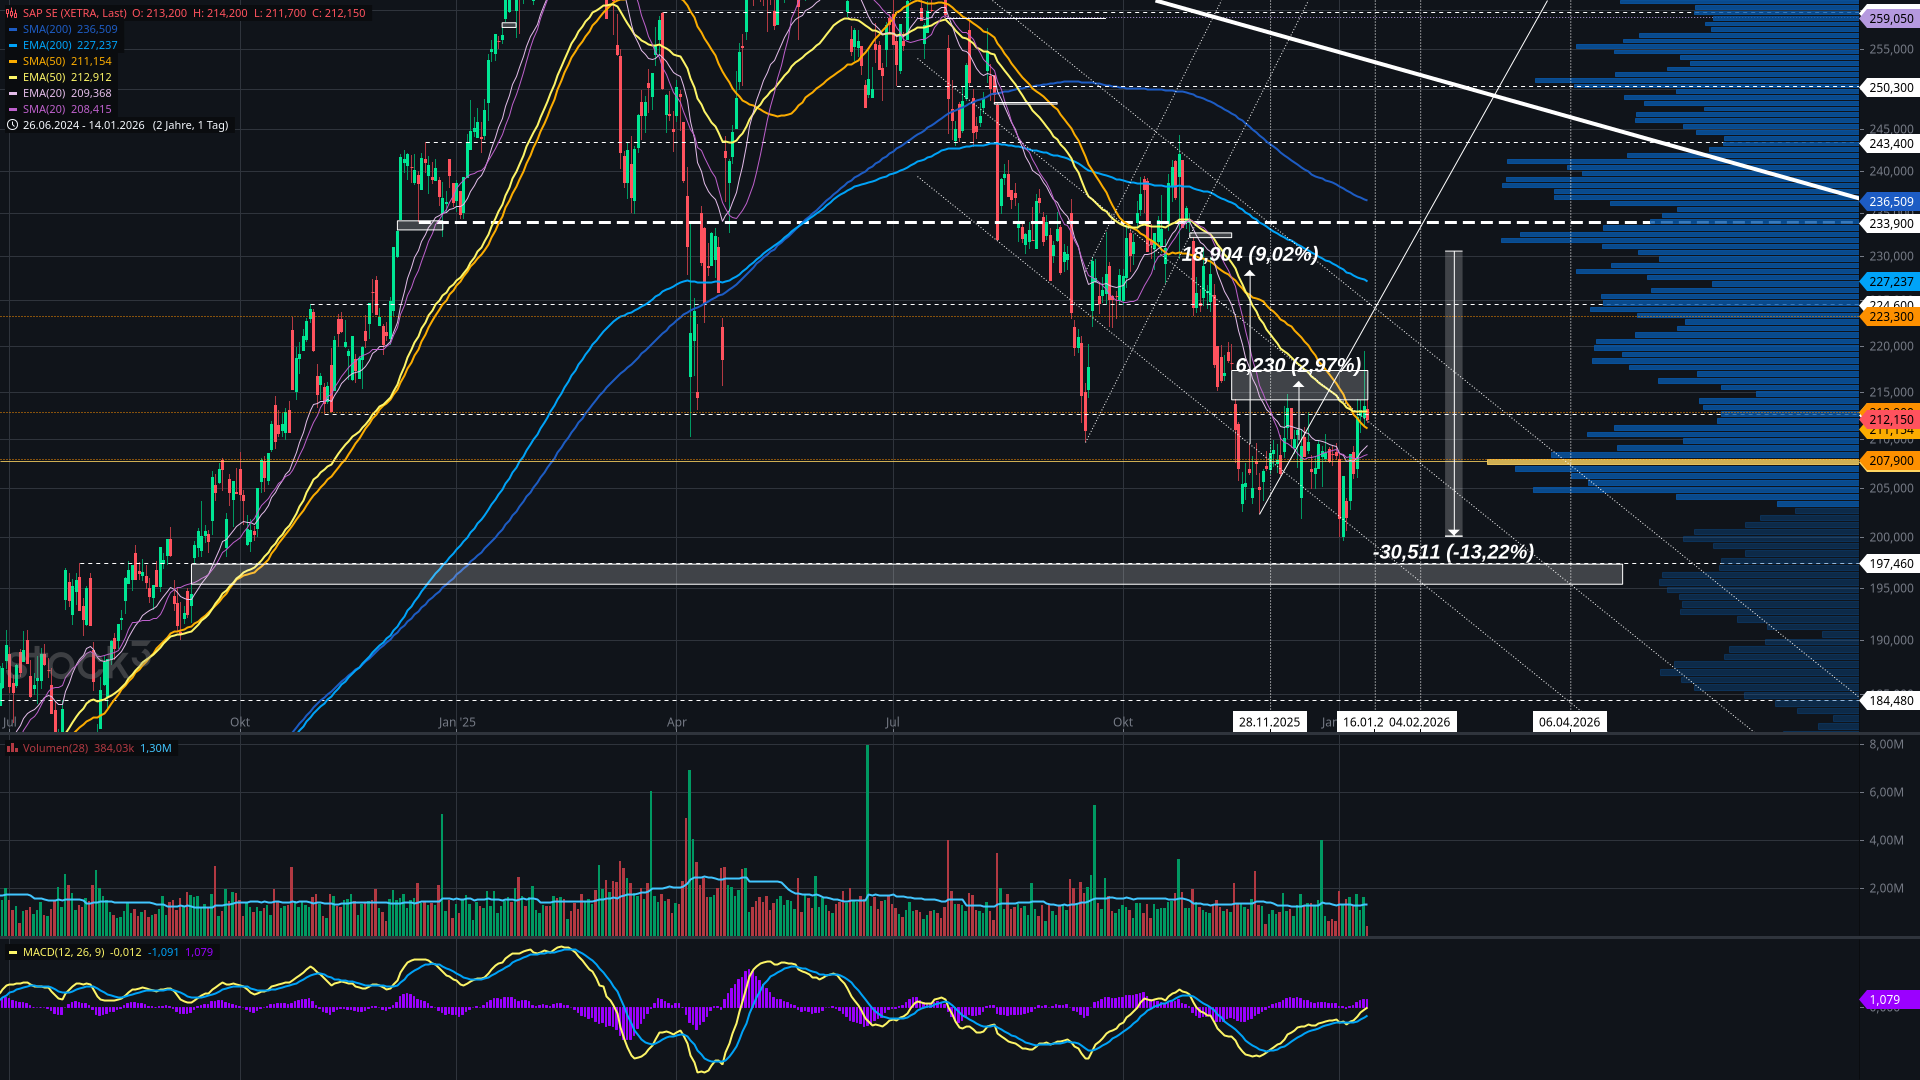Click the yellow MACD legend marker
Image resolution: width=1920 pixels, height=1080 pixels.
pyautogui.click(x=12, y=952)
